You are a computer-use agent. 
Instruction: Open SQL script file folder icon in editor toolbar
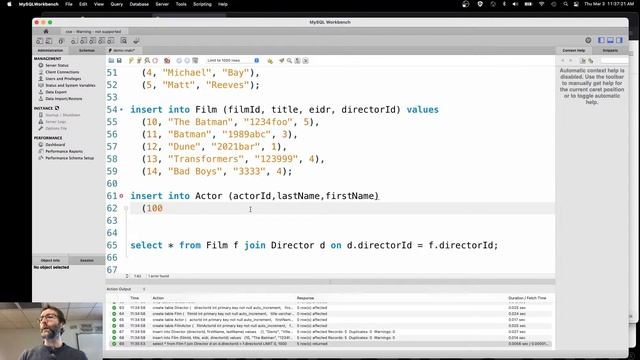(x=111, y=60)
